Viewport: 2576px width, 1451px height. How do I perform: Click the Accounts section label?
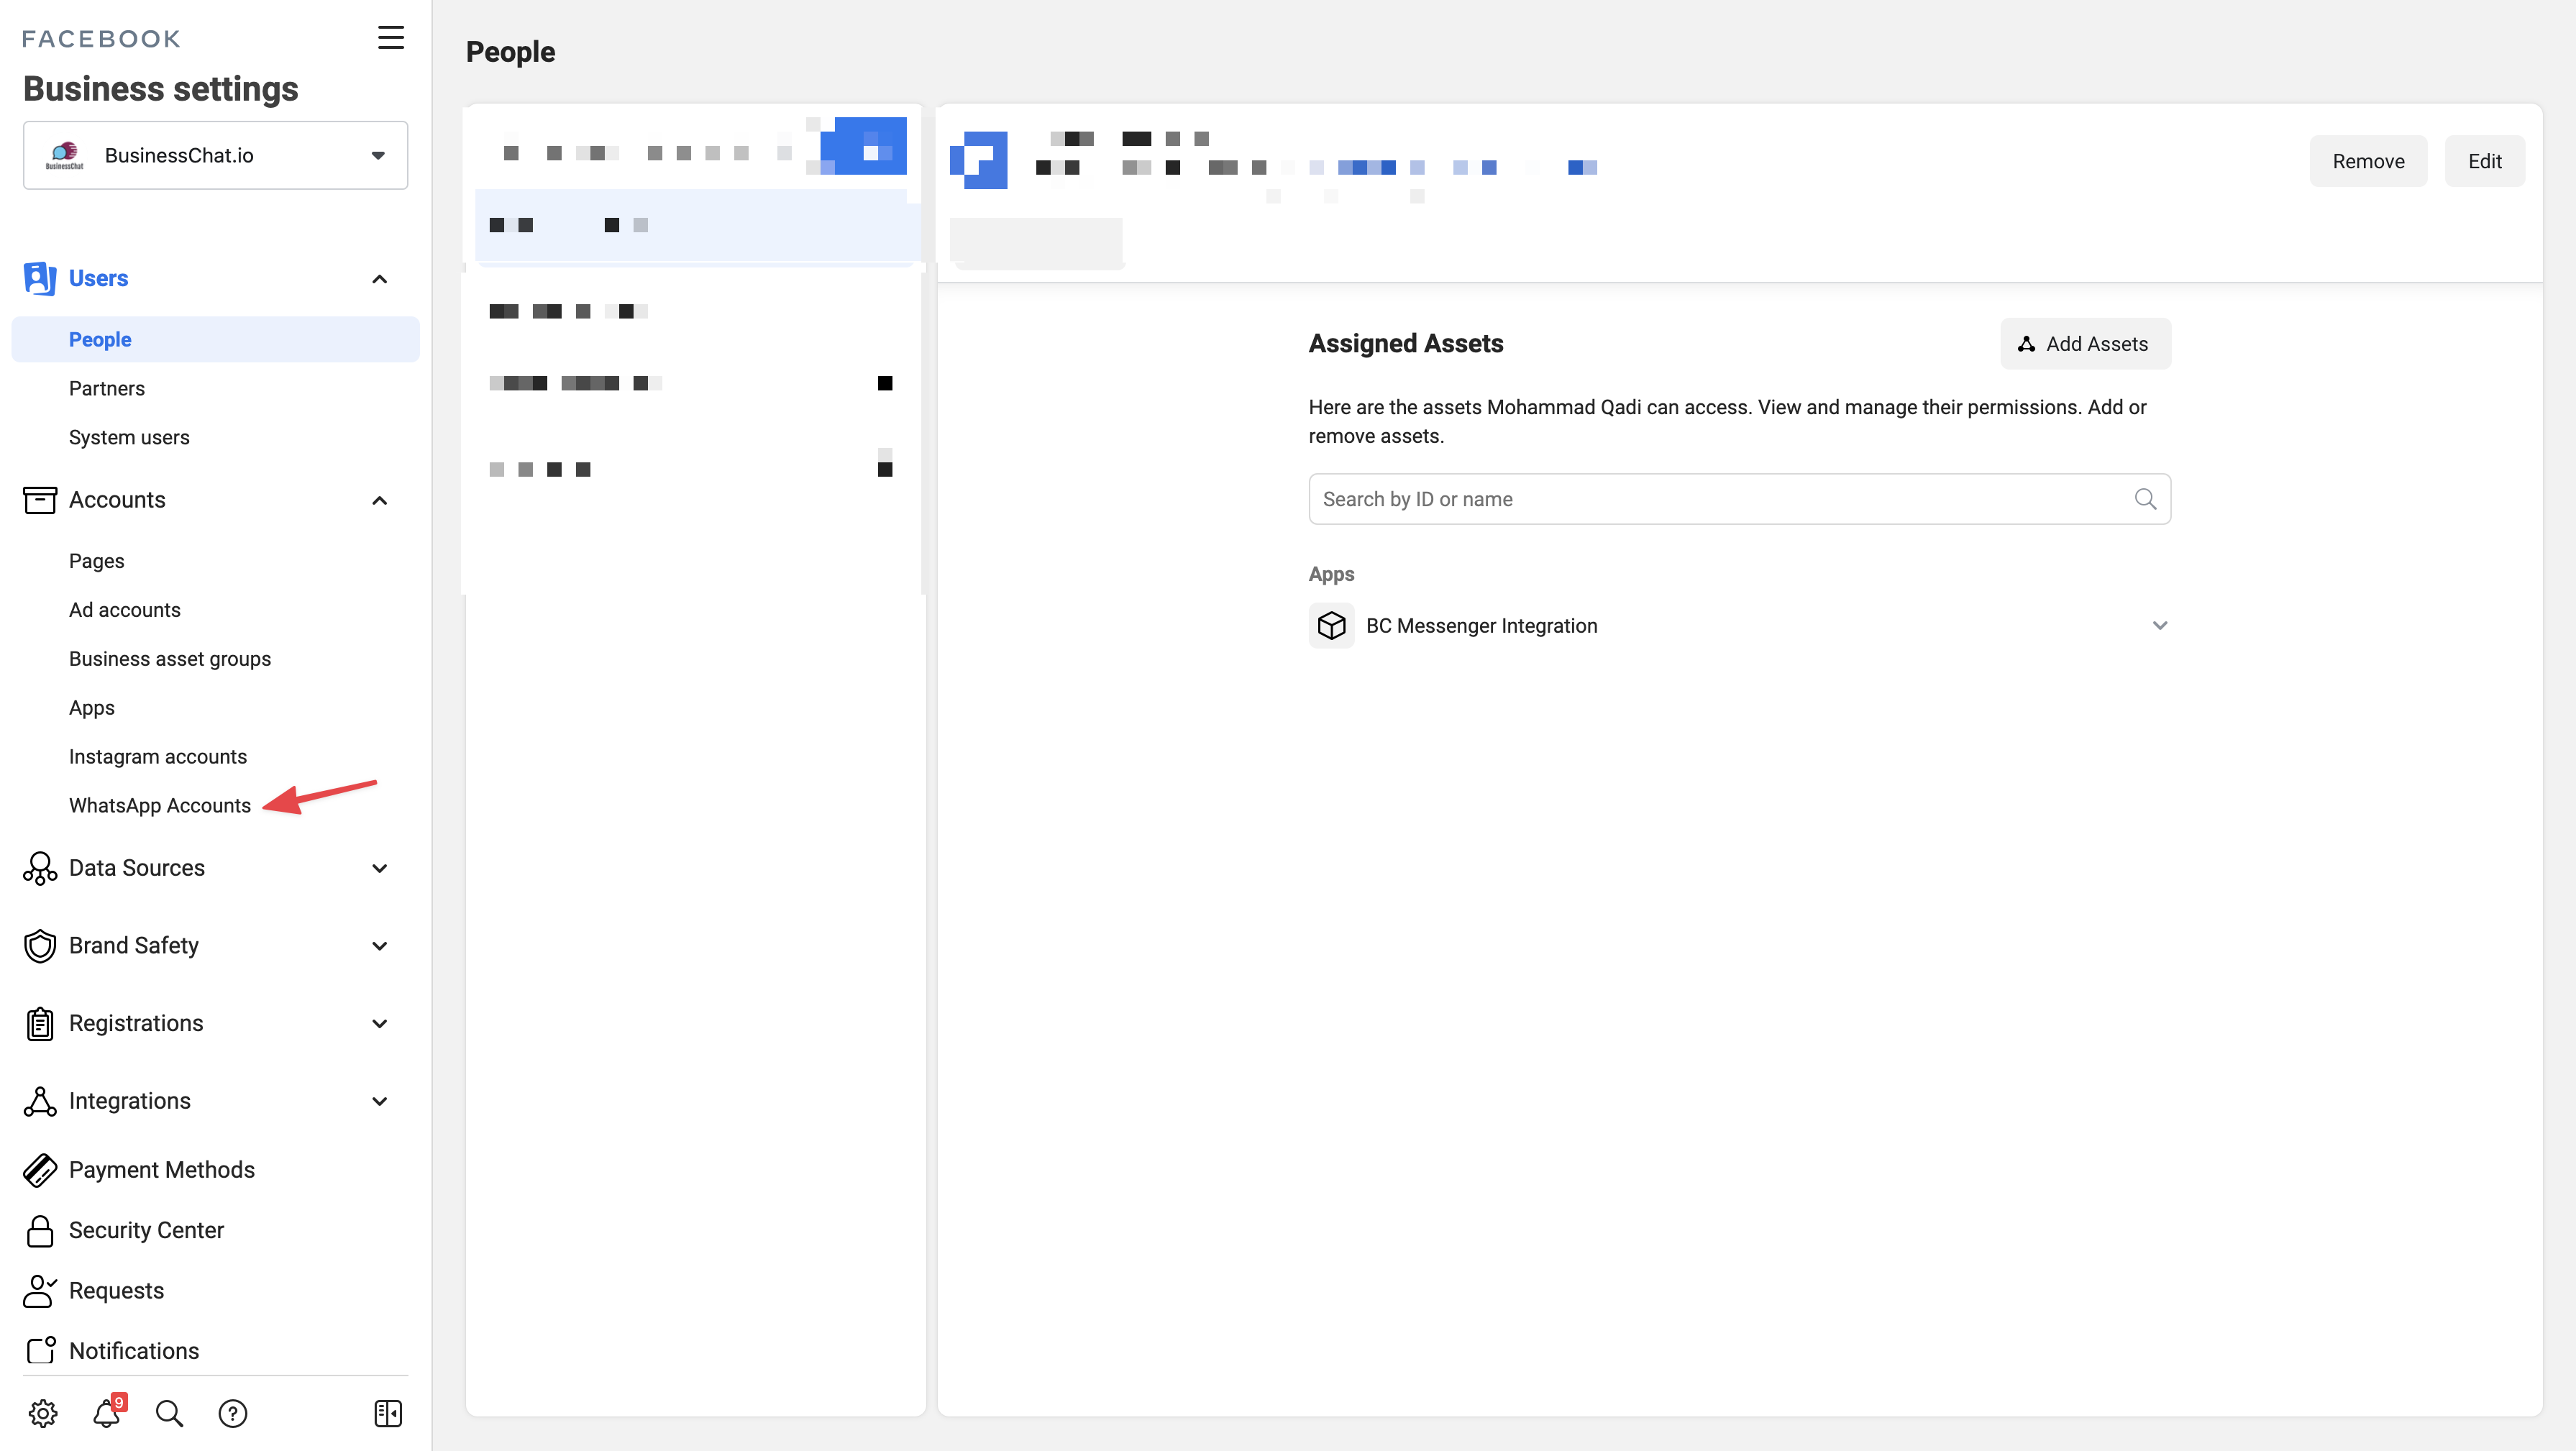tap(117, 500)
